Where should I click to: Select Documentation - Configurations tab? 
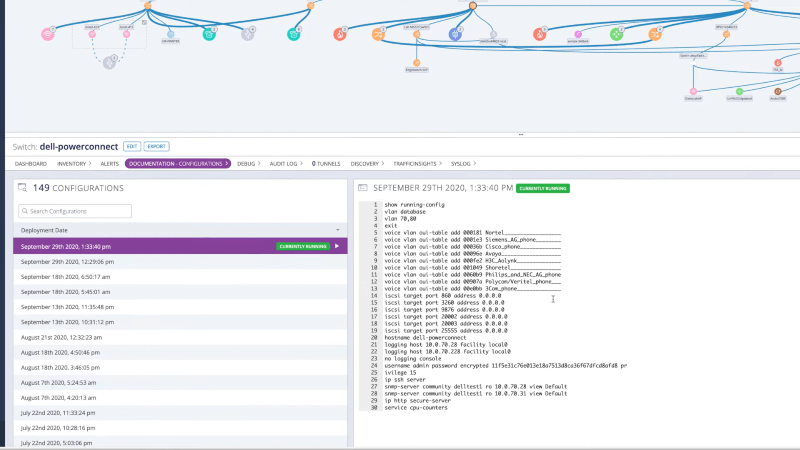178,164
